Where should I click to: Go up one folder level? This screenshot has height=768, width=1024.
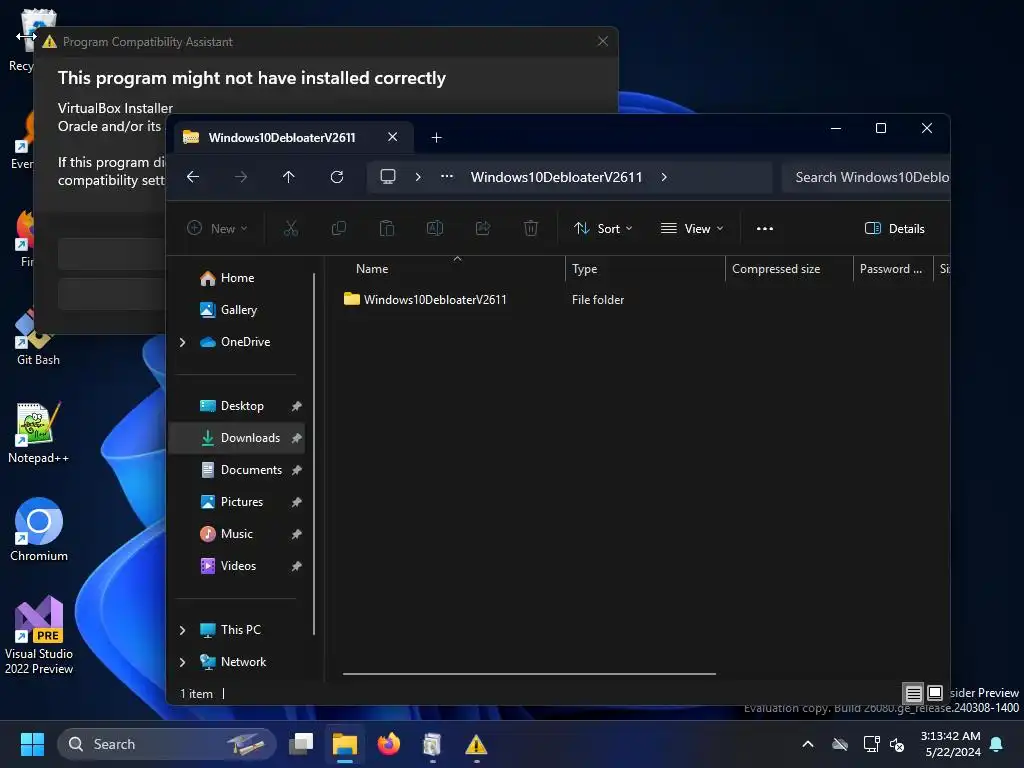289,177
